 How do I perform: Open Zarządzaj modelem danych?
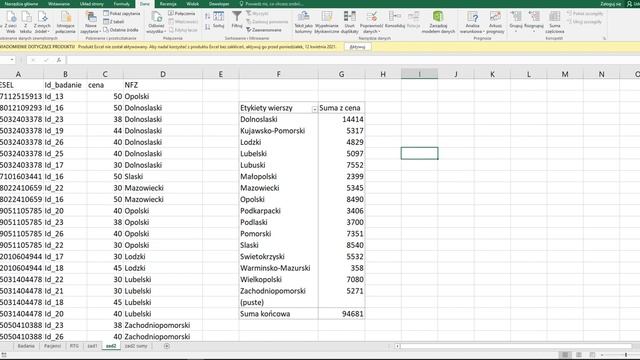pyautogui.click(x=438, y=22)
